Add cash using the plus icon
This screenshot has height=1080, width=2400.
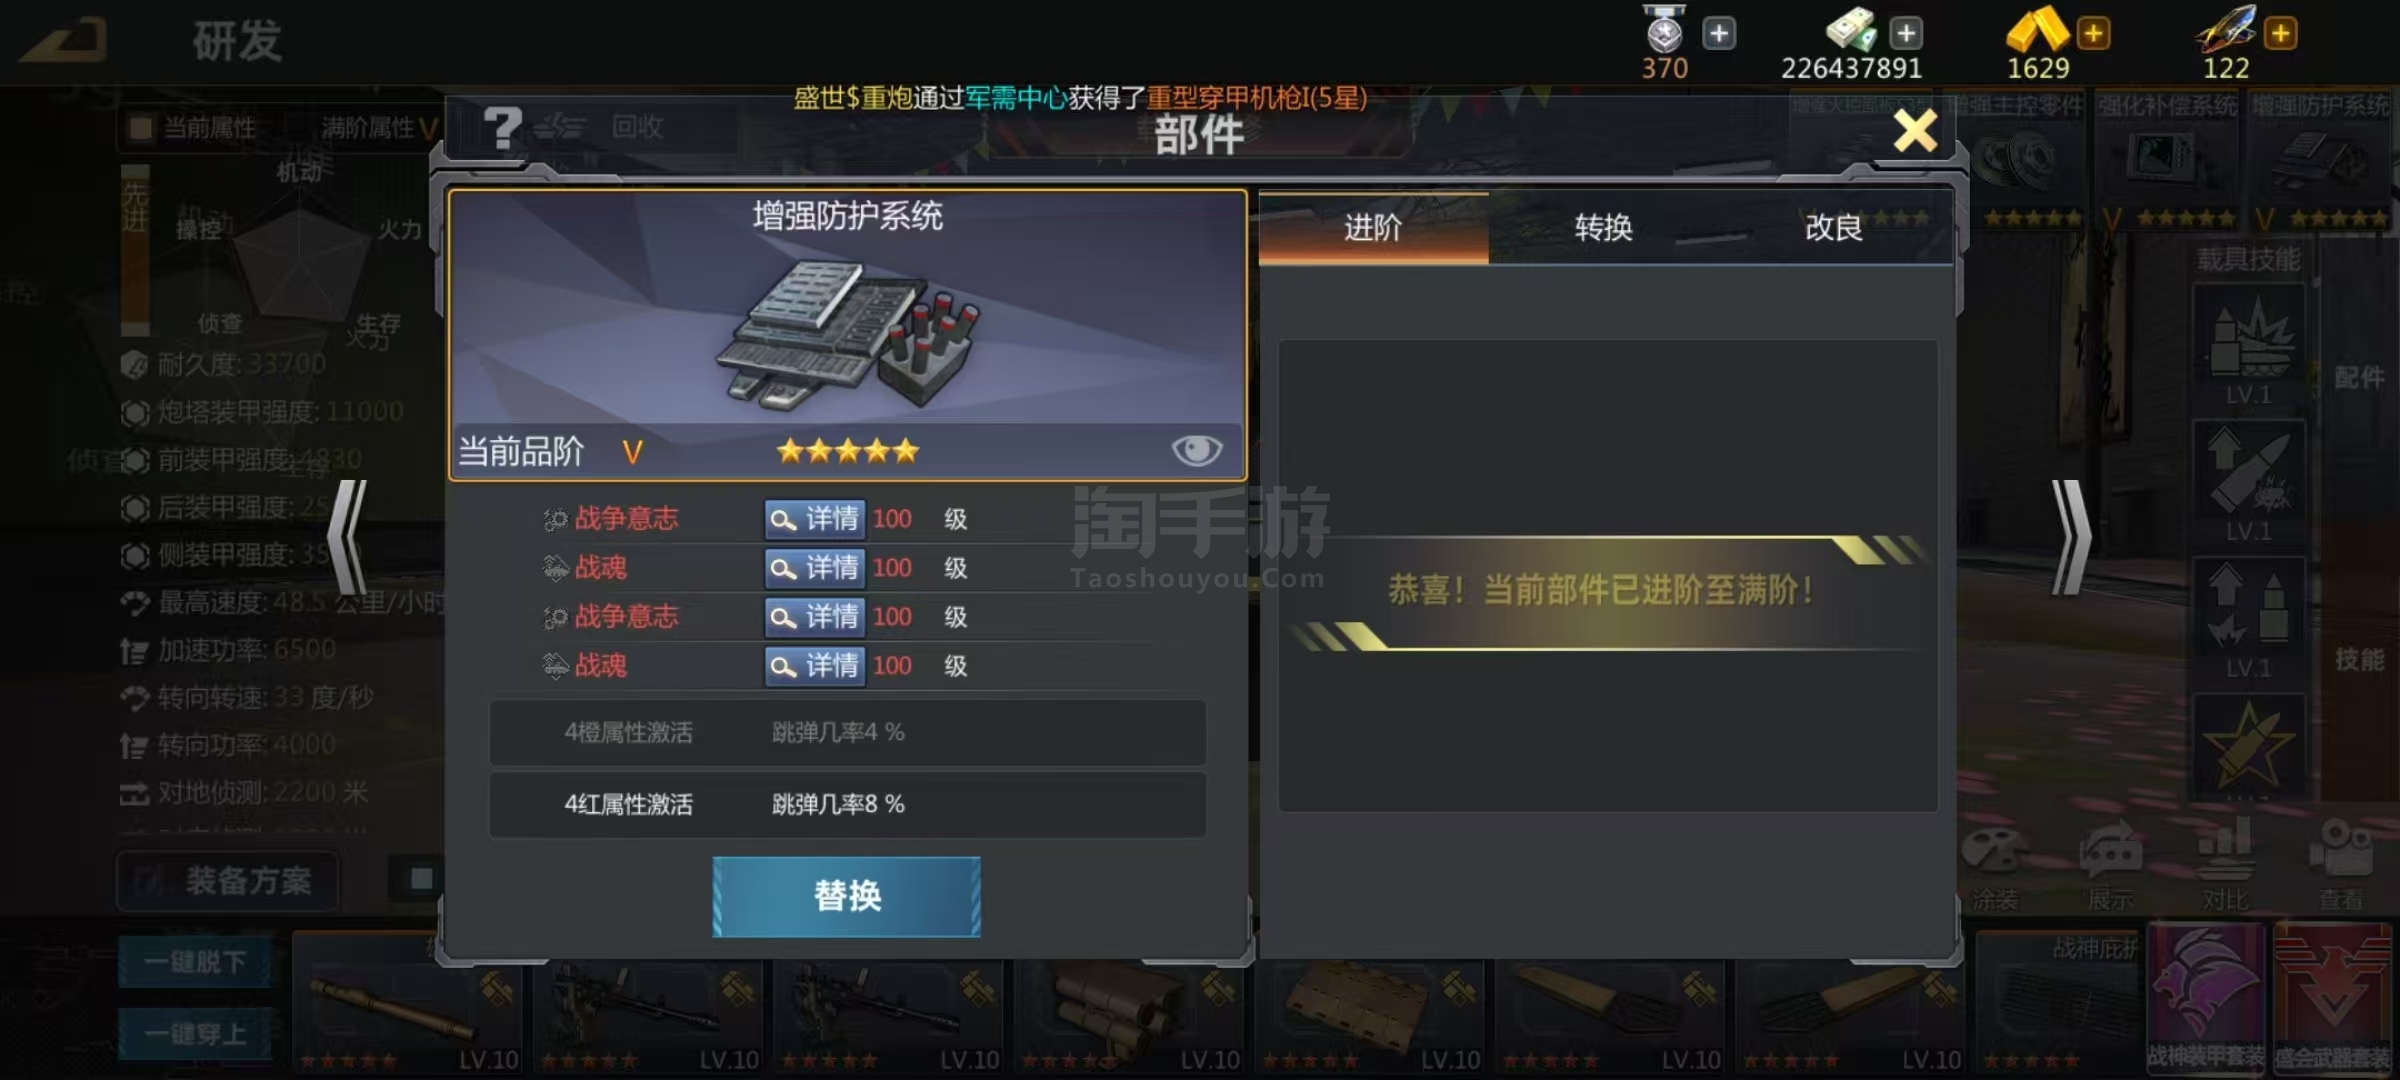point(1906,33)
